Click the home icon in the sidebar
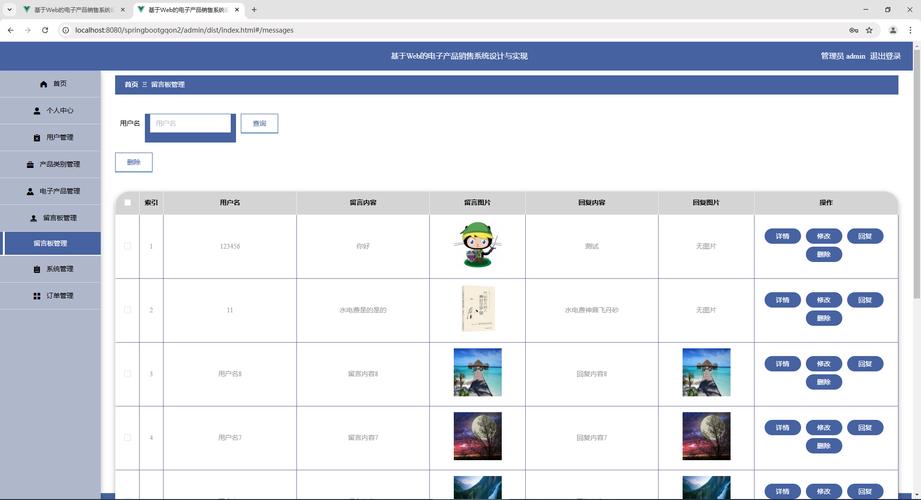Screen dimensions: 921x500 point(43,84)
